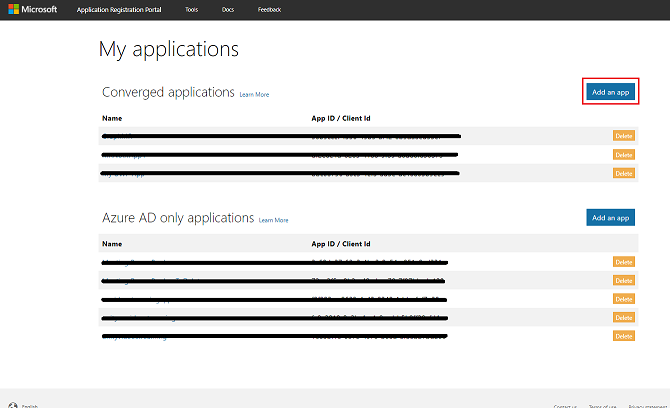Delete the second converged application
The height and width of the screenshot is (408, 670).
(624, 155)
